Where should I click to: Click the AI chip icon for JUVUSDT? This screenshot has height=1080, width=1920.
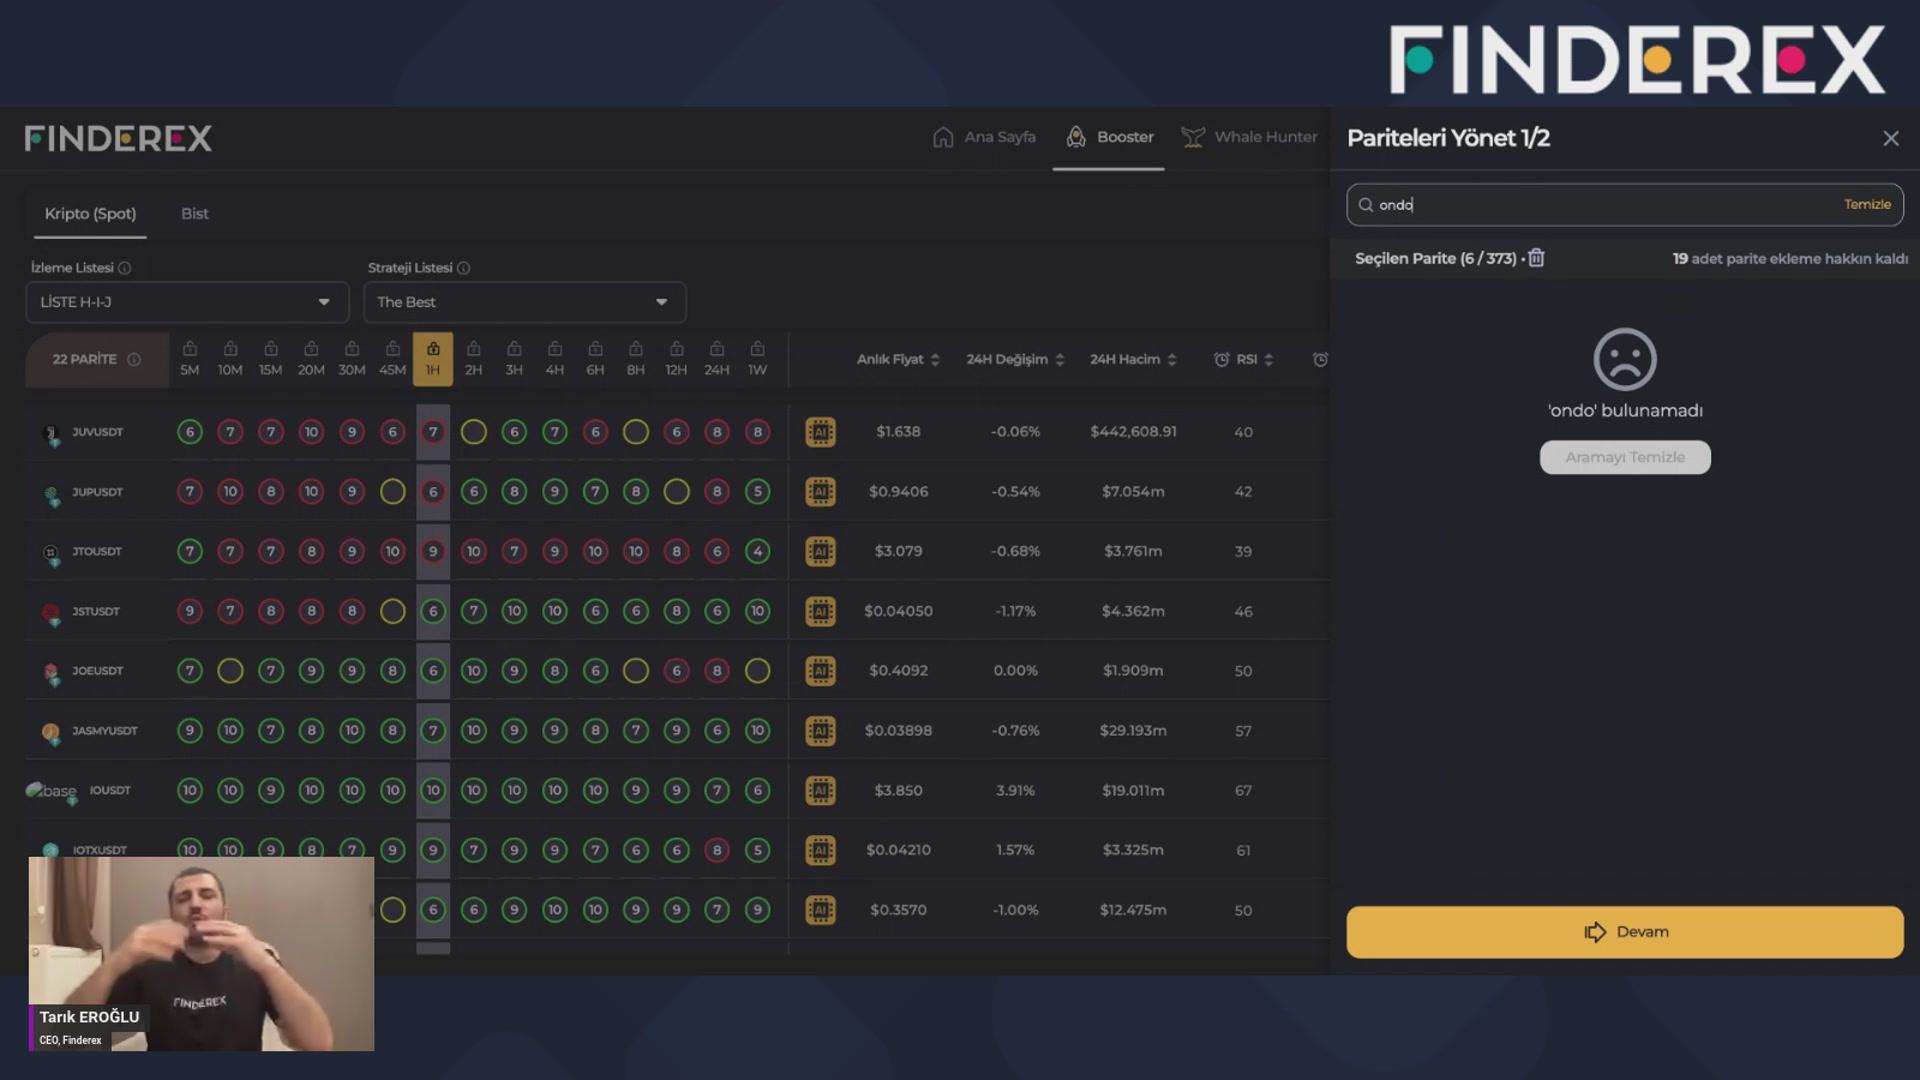pos(820,432)
